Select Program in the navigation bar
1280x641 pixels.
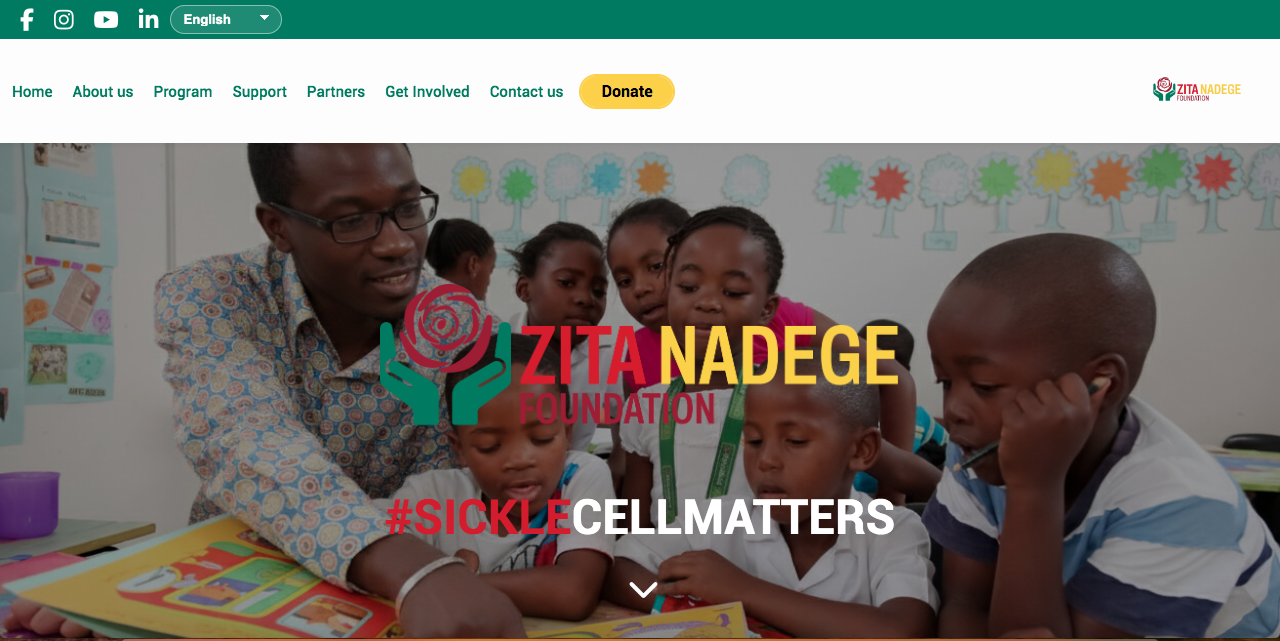[183, 92]
